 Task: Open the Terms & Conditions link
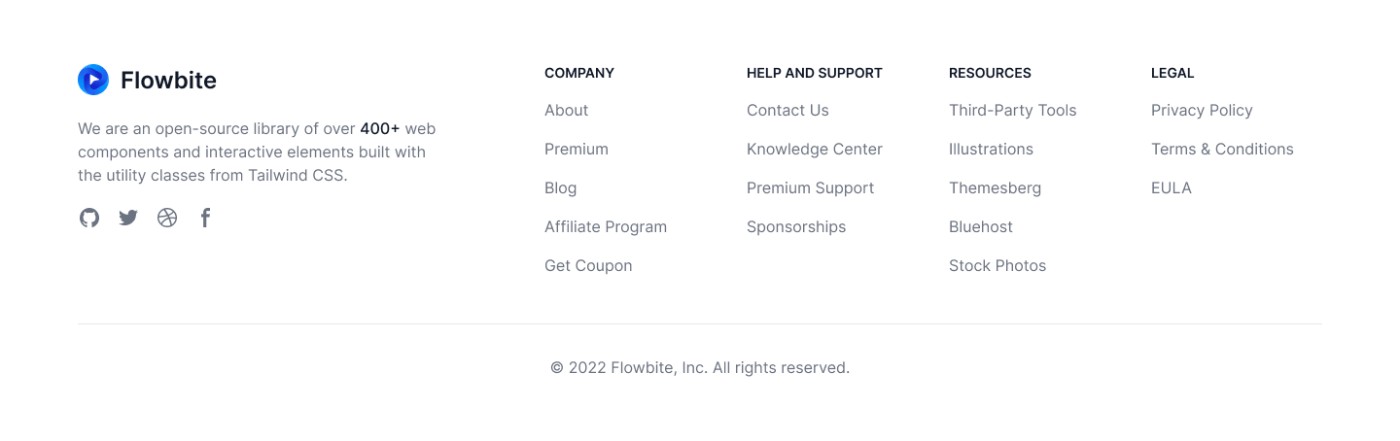pos(1222,149)
